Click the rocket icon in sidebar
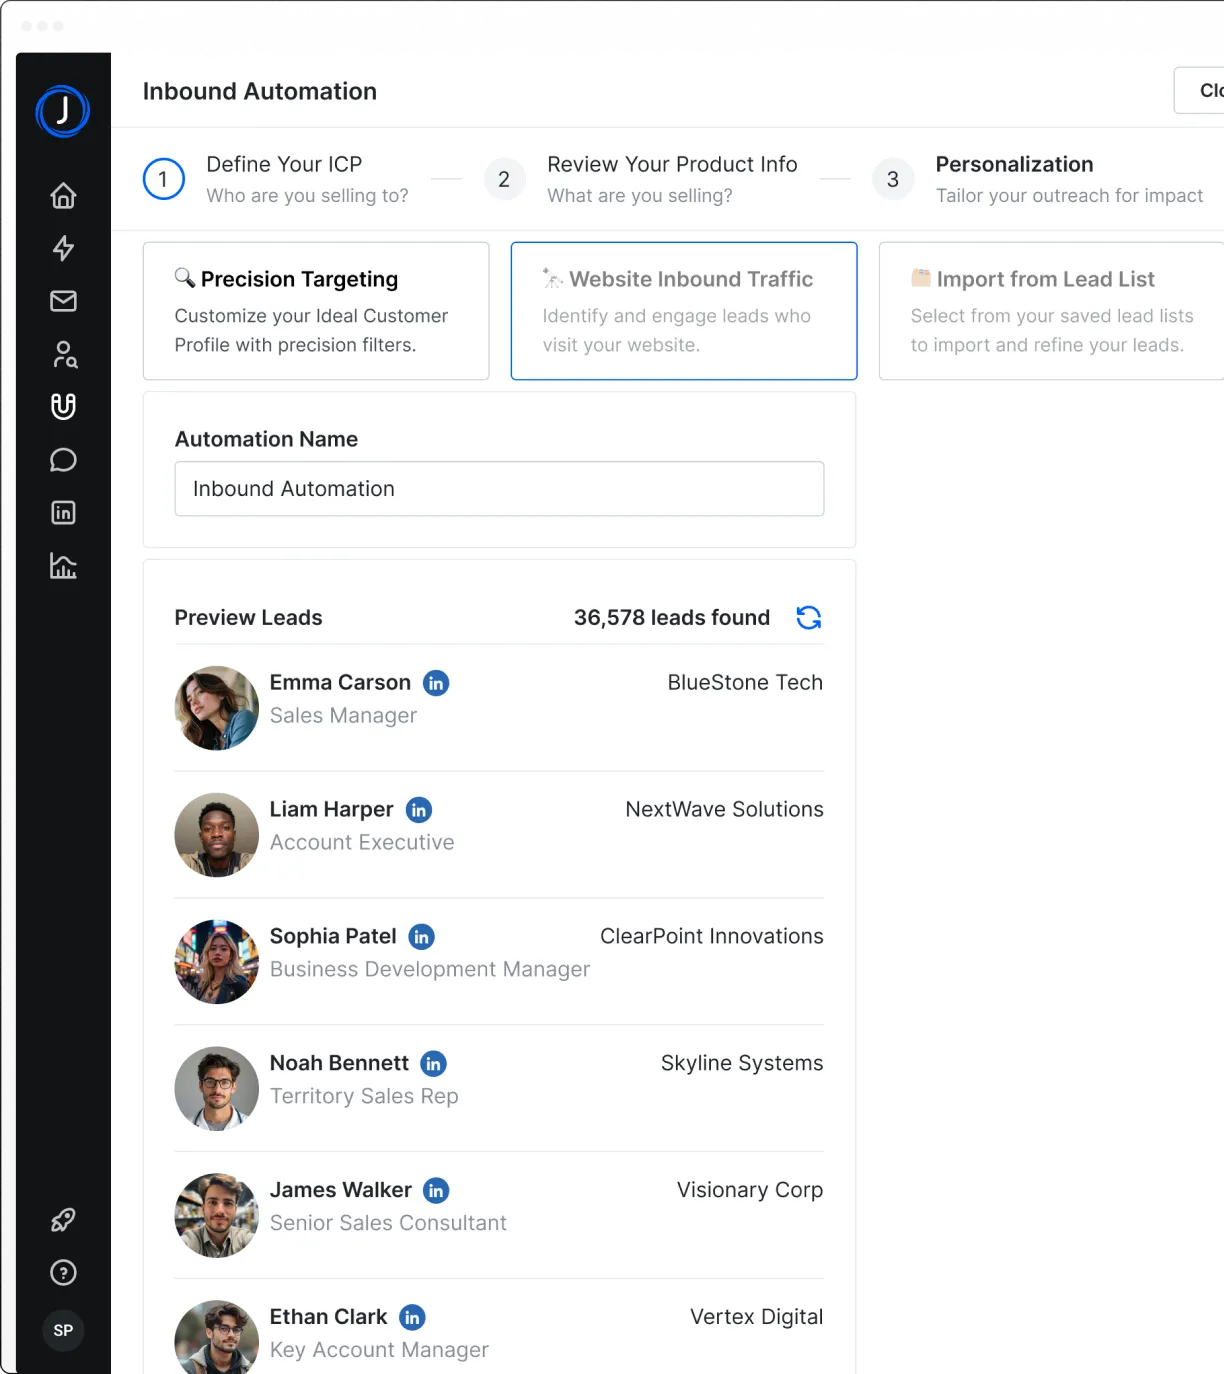 pos(63,1220)
